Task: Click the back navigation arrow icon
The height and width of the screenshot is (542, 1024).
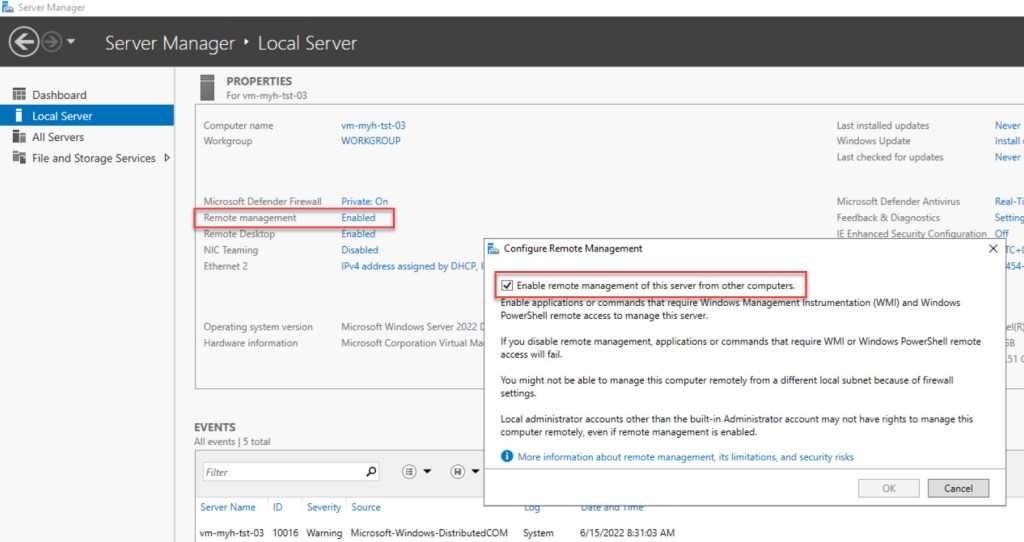Action: point(24,42)
